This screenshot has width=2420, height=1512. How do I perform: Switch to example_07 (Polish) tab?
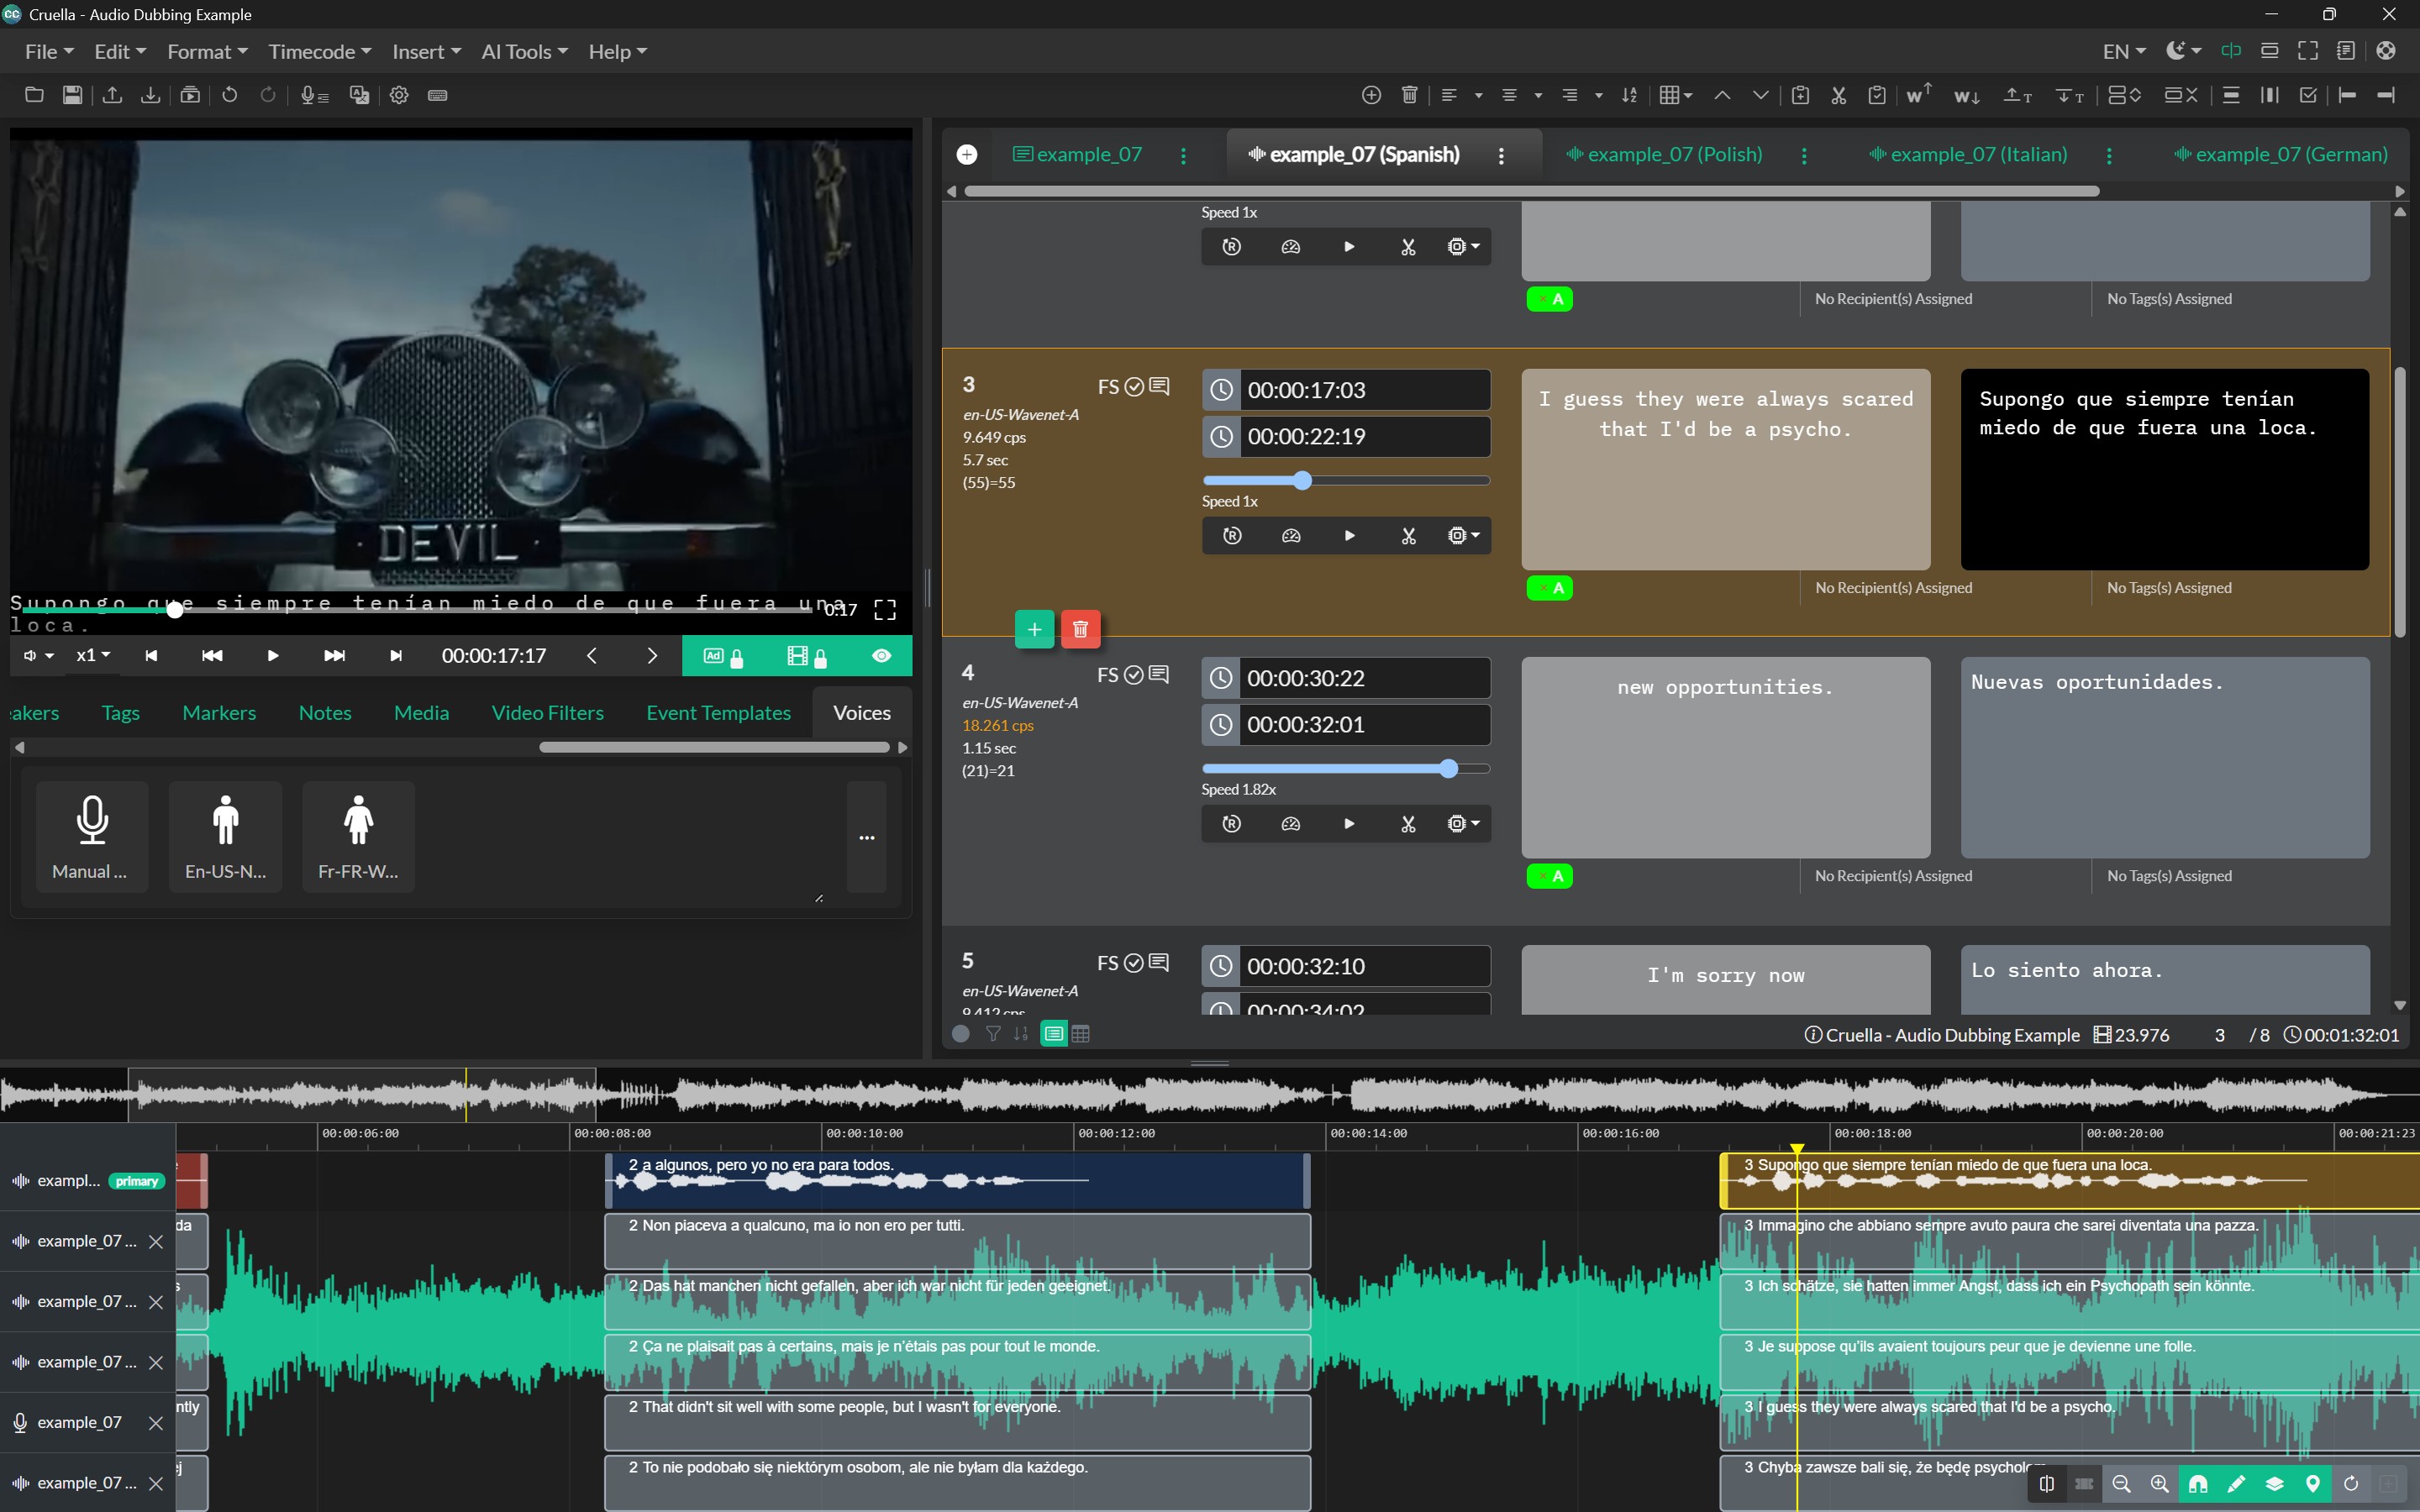(x=1663, y=154)
